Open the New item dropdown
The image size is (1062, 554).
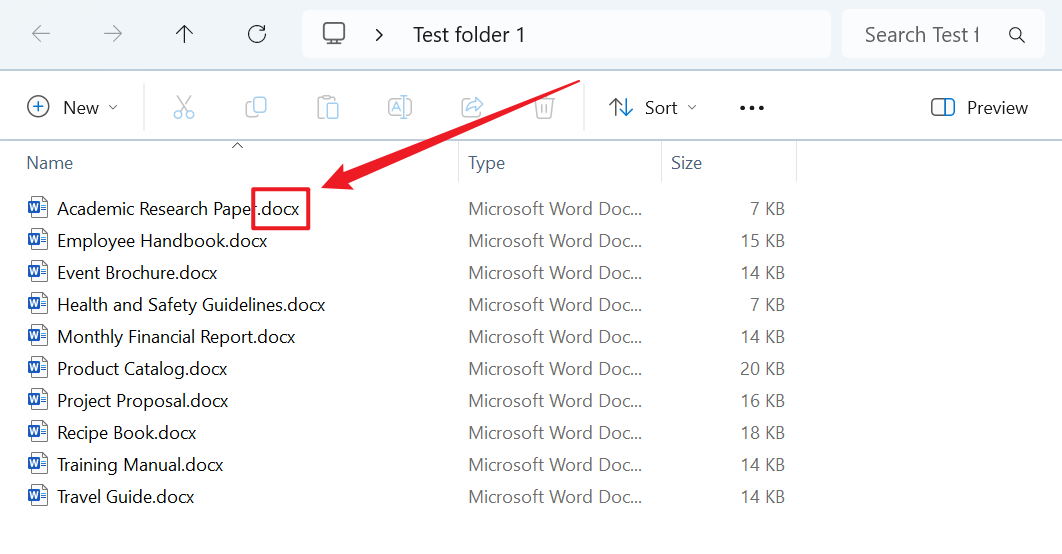click(x=72, y=108)
